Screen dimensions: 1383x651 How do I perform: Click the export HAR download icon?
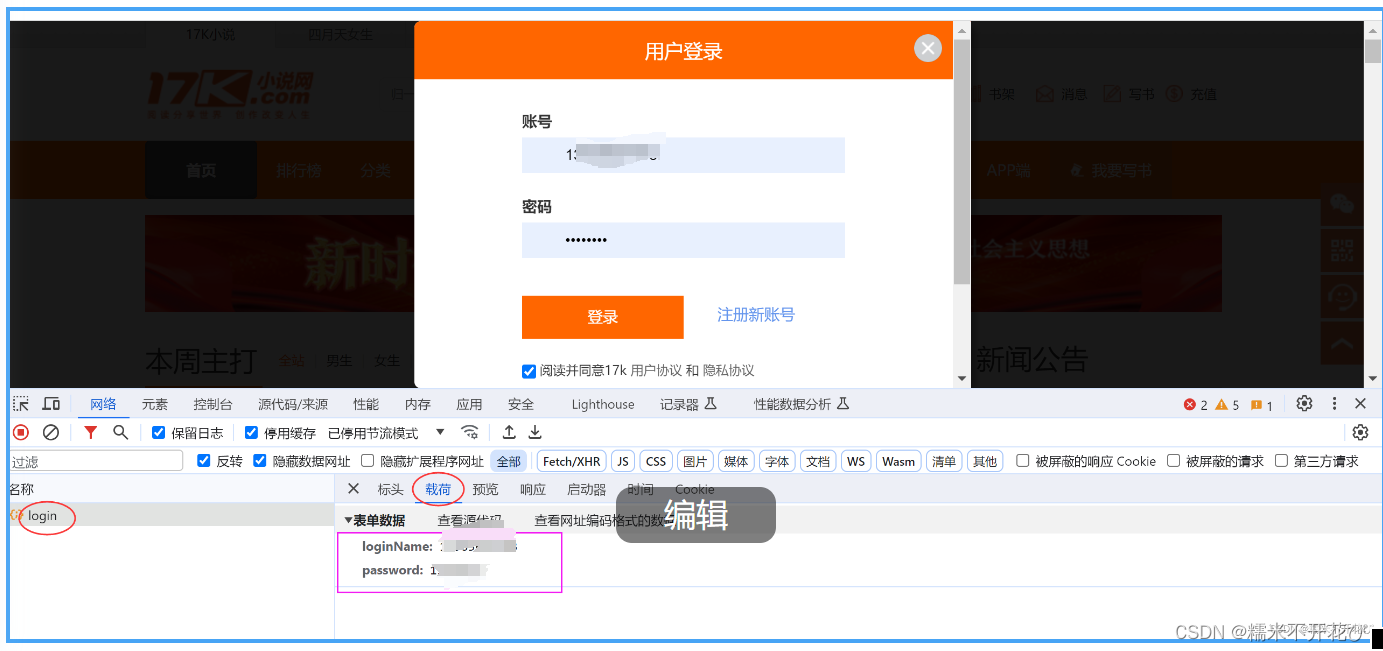pyautogui.click(x=534, y=431)
